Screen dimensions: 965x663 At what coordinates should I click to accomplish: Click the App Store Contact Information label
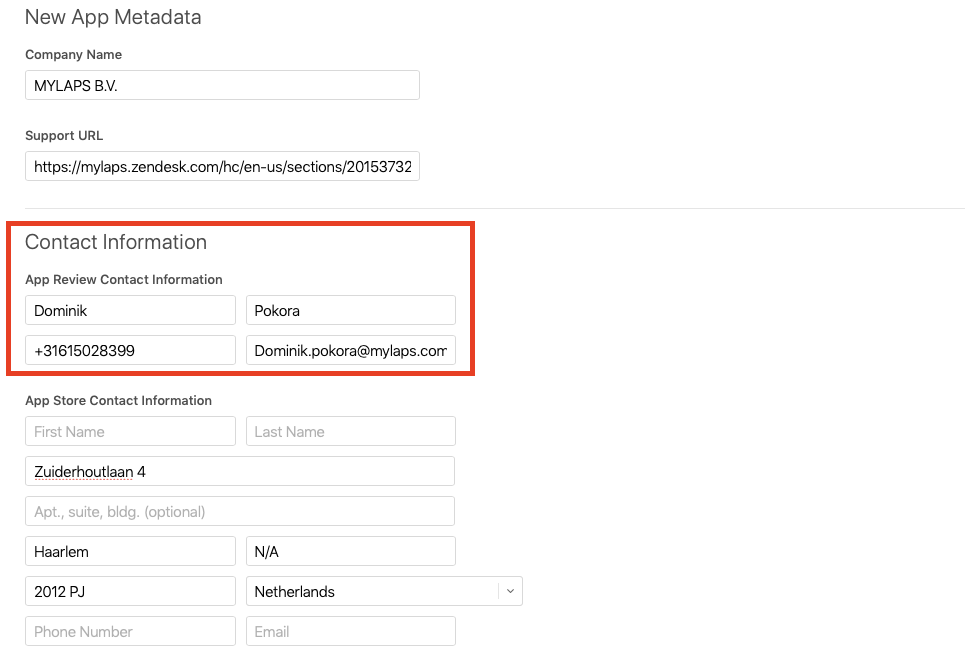coord(118,401)
